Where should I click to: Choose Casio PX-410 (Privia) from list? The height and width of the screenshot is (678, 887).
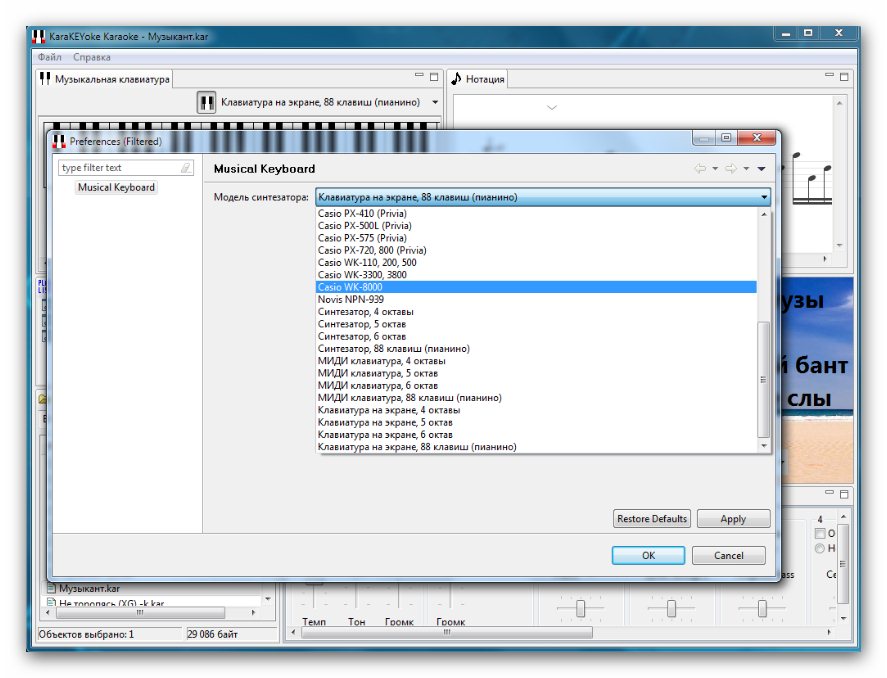click(x=536, y=214)
